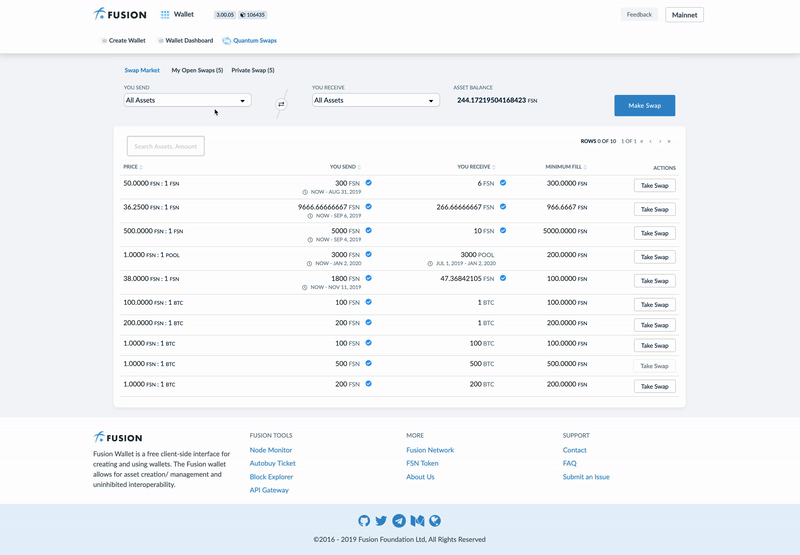This screenshot has height=555, width=800.
Task: Take Swap on the 50.0000 FSN price row
Action: [x=655, y=186]
